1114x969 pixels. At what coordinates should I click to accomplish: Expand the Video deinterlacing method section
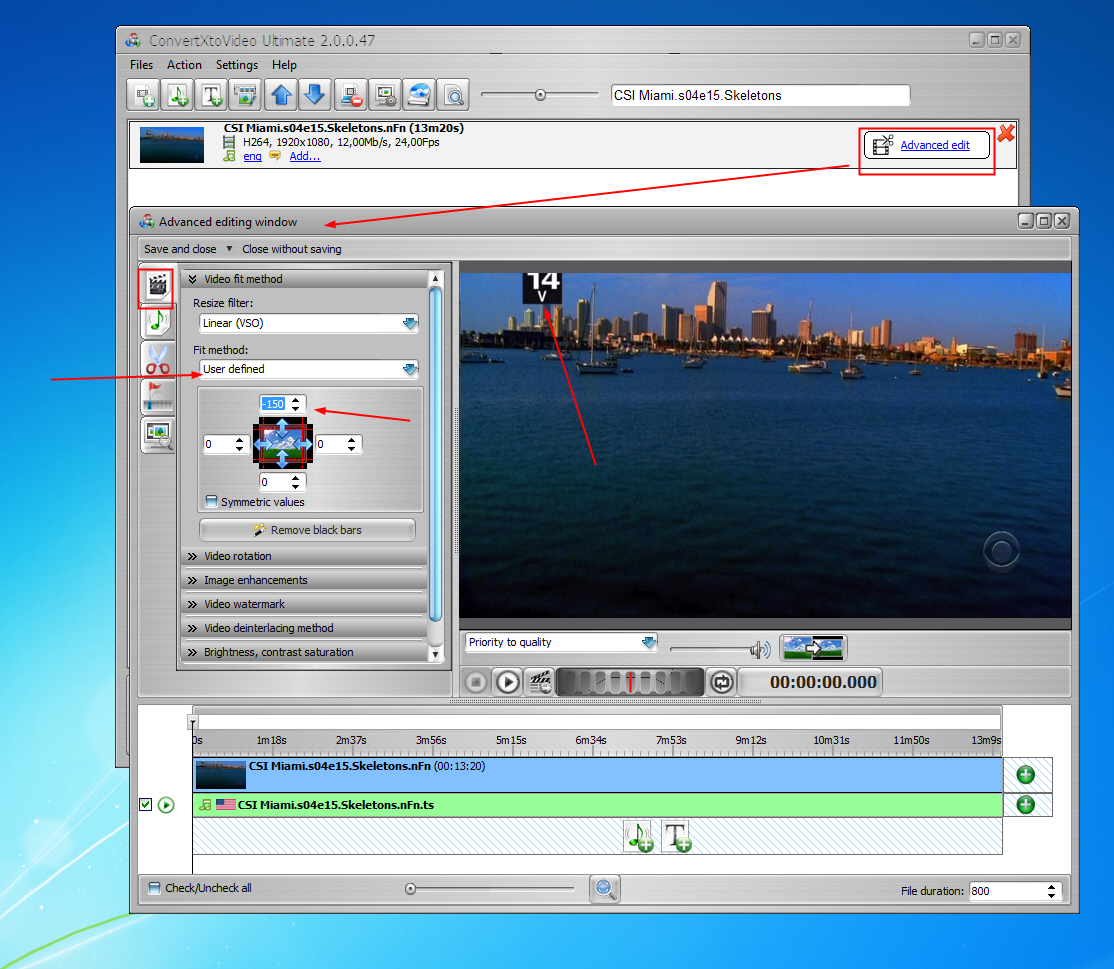click(305, 629)
